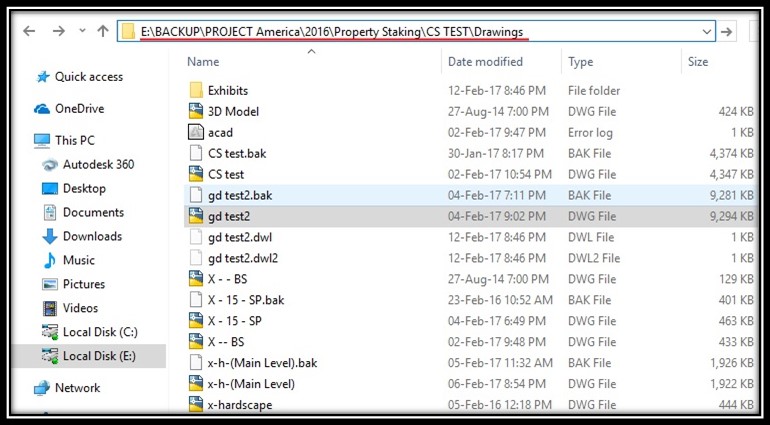The image size is (770, 425).
Task: Select the gd test2.dwl file name
Action: [240, 237]
